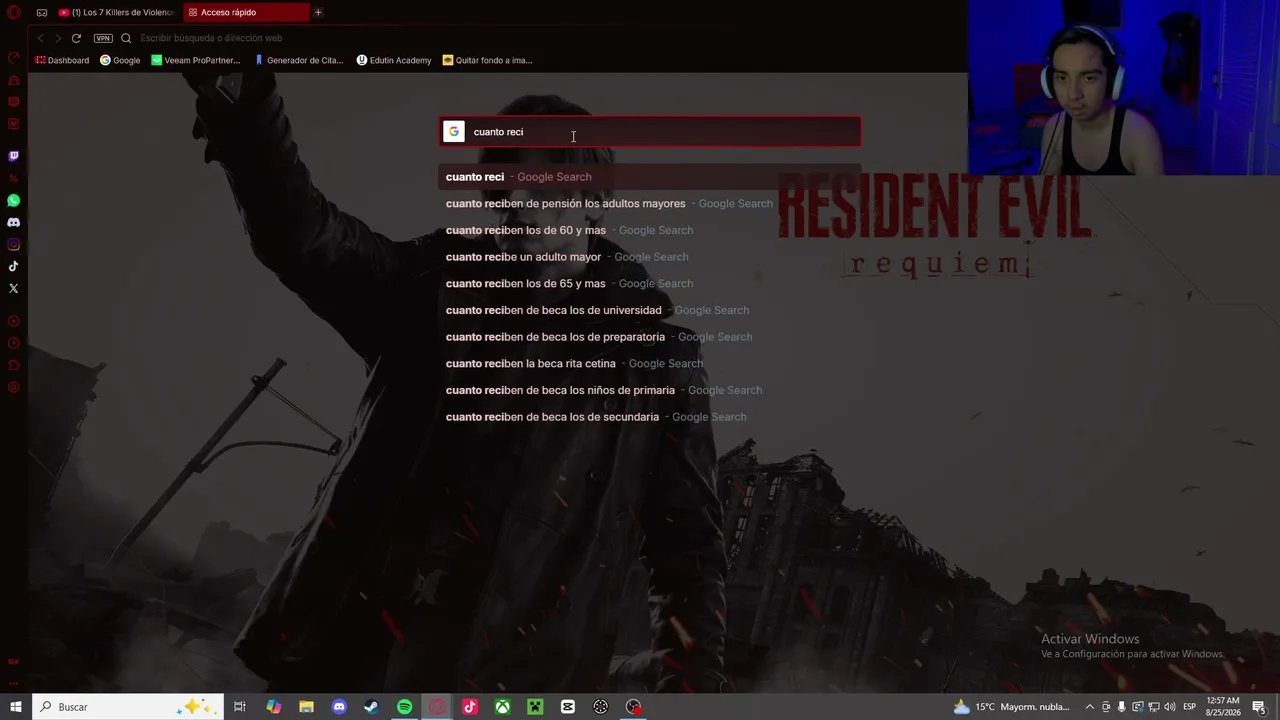
Task: Choose suggestion 'beca los niños de primaria'
Action: (650, 390)
